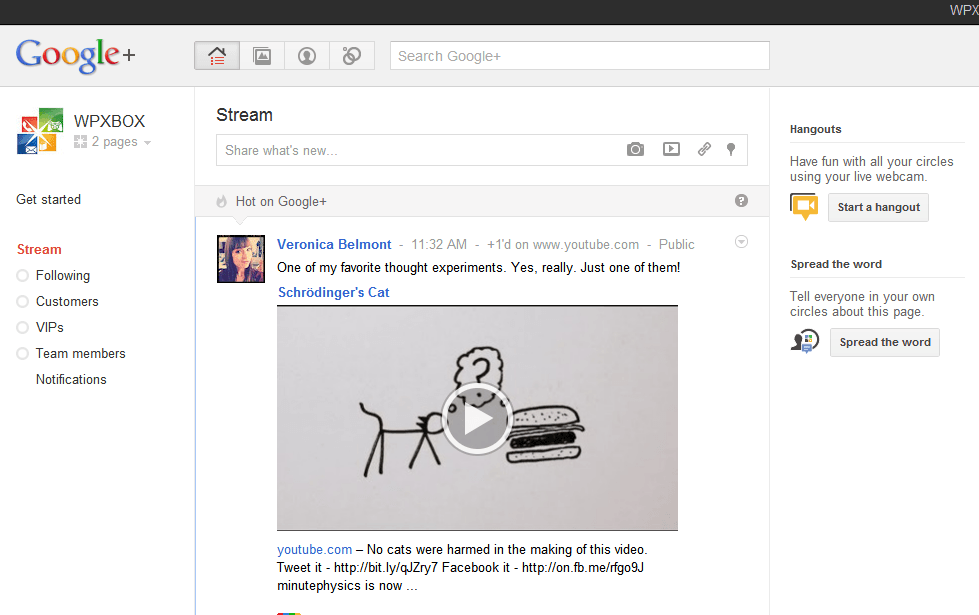Click the hangout webcam icon
Viewport: 979px width, 615px height.
805,207
